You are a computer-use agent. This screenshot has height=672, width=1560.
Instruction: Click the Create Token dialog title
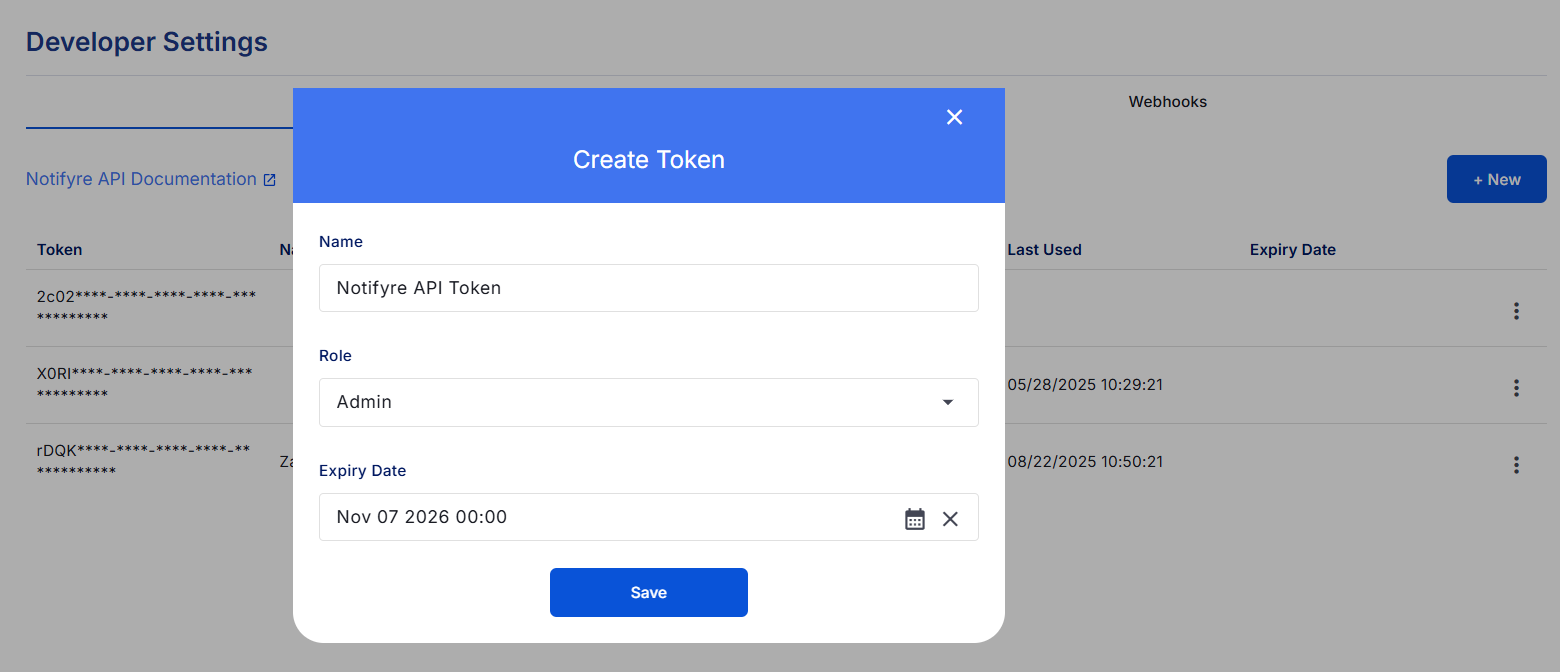(648, 160)
